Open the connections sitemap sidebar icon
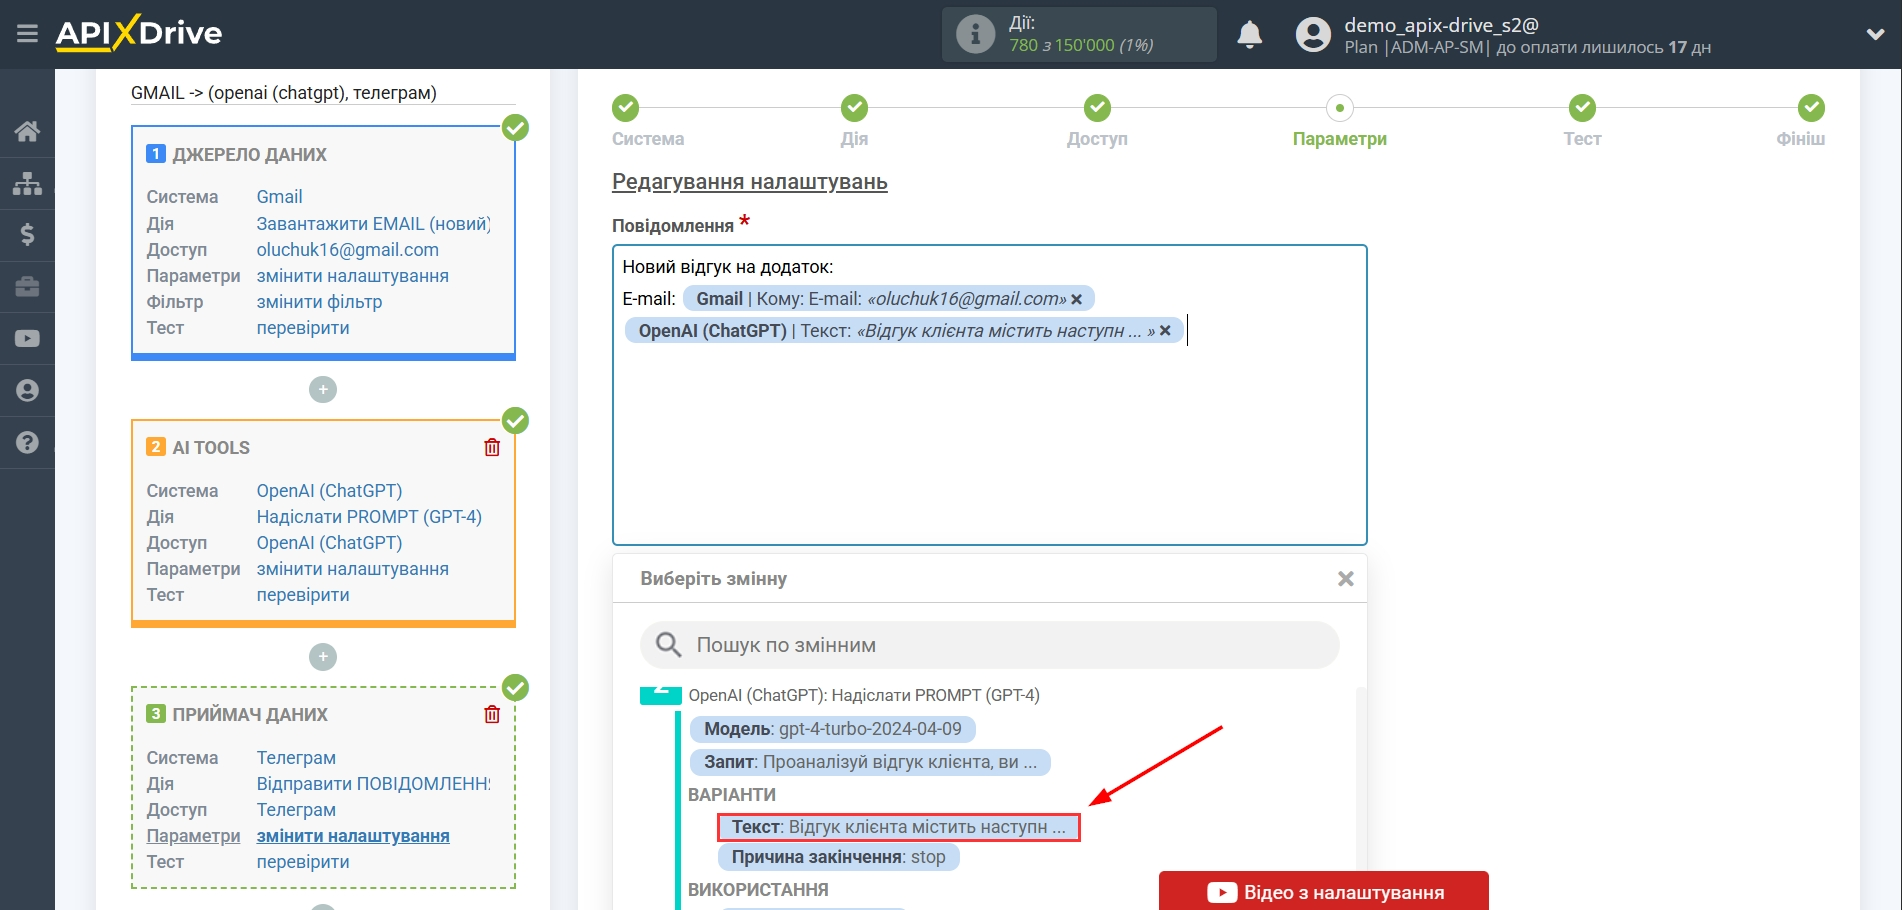Viewport: 1902px width, 910px height. click(27, 183)
